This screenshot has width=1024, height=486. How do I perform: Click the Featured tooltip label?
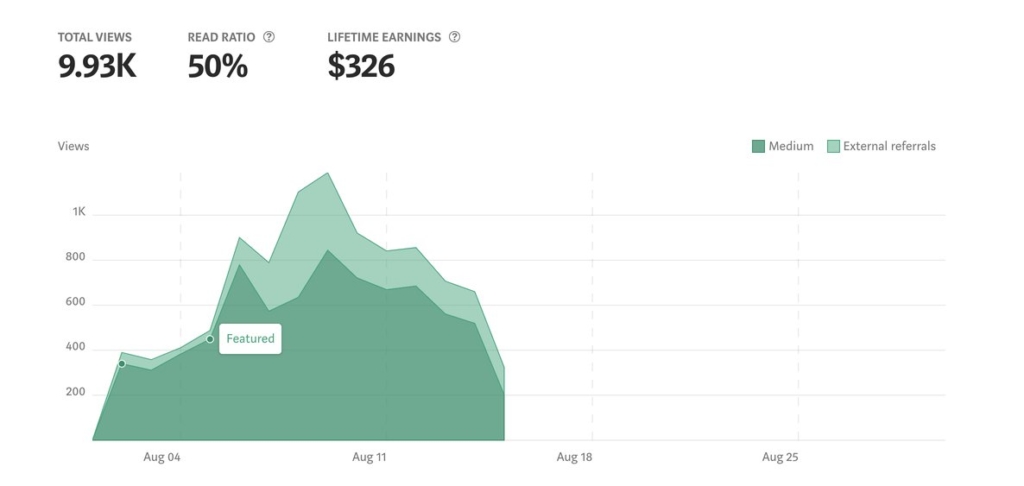(x=250, y=339)
